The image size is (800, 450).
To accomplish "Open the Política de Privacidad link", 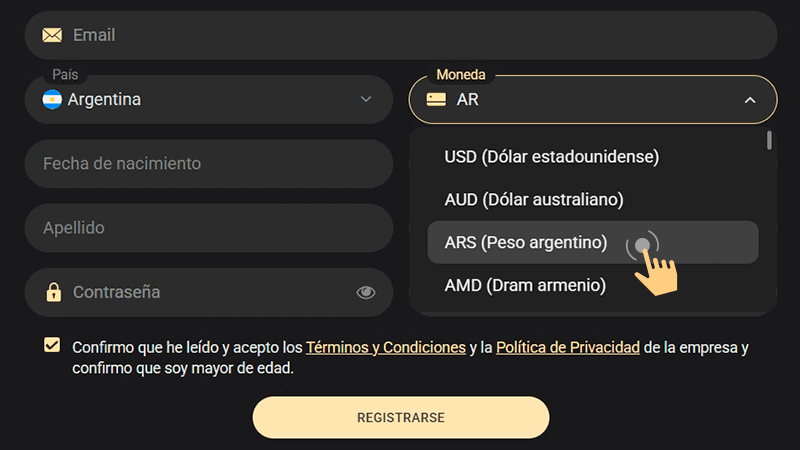I will pyautogui.click(x=568, y=347).
